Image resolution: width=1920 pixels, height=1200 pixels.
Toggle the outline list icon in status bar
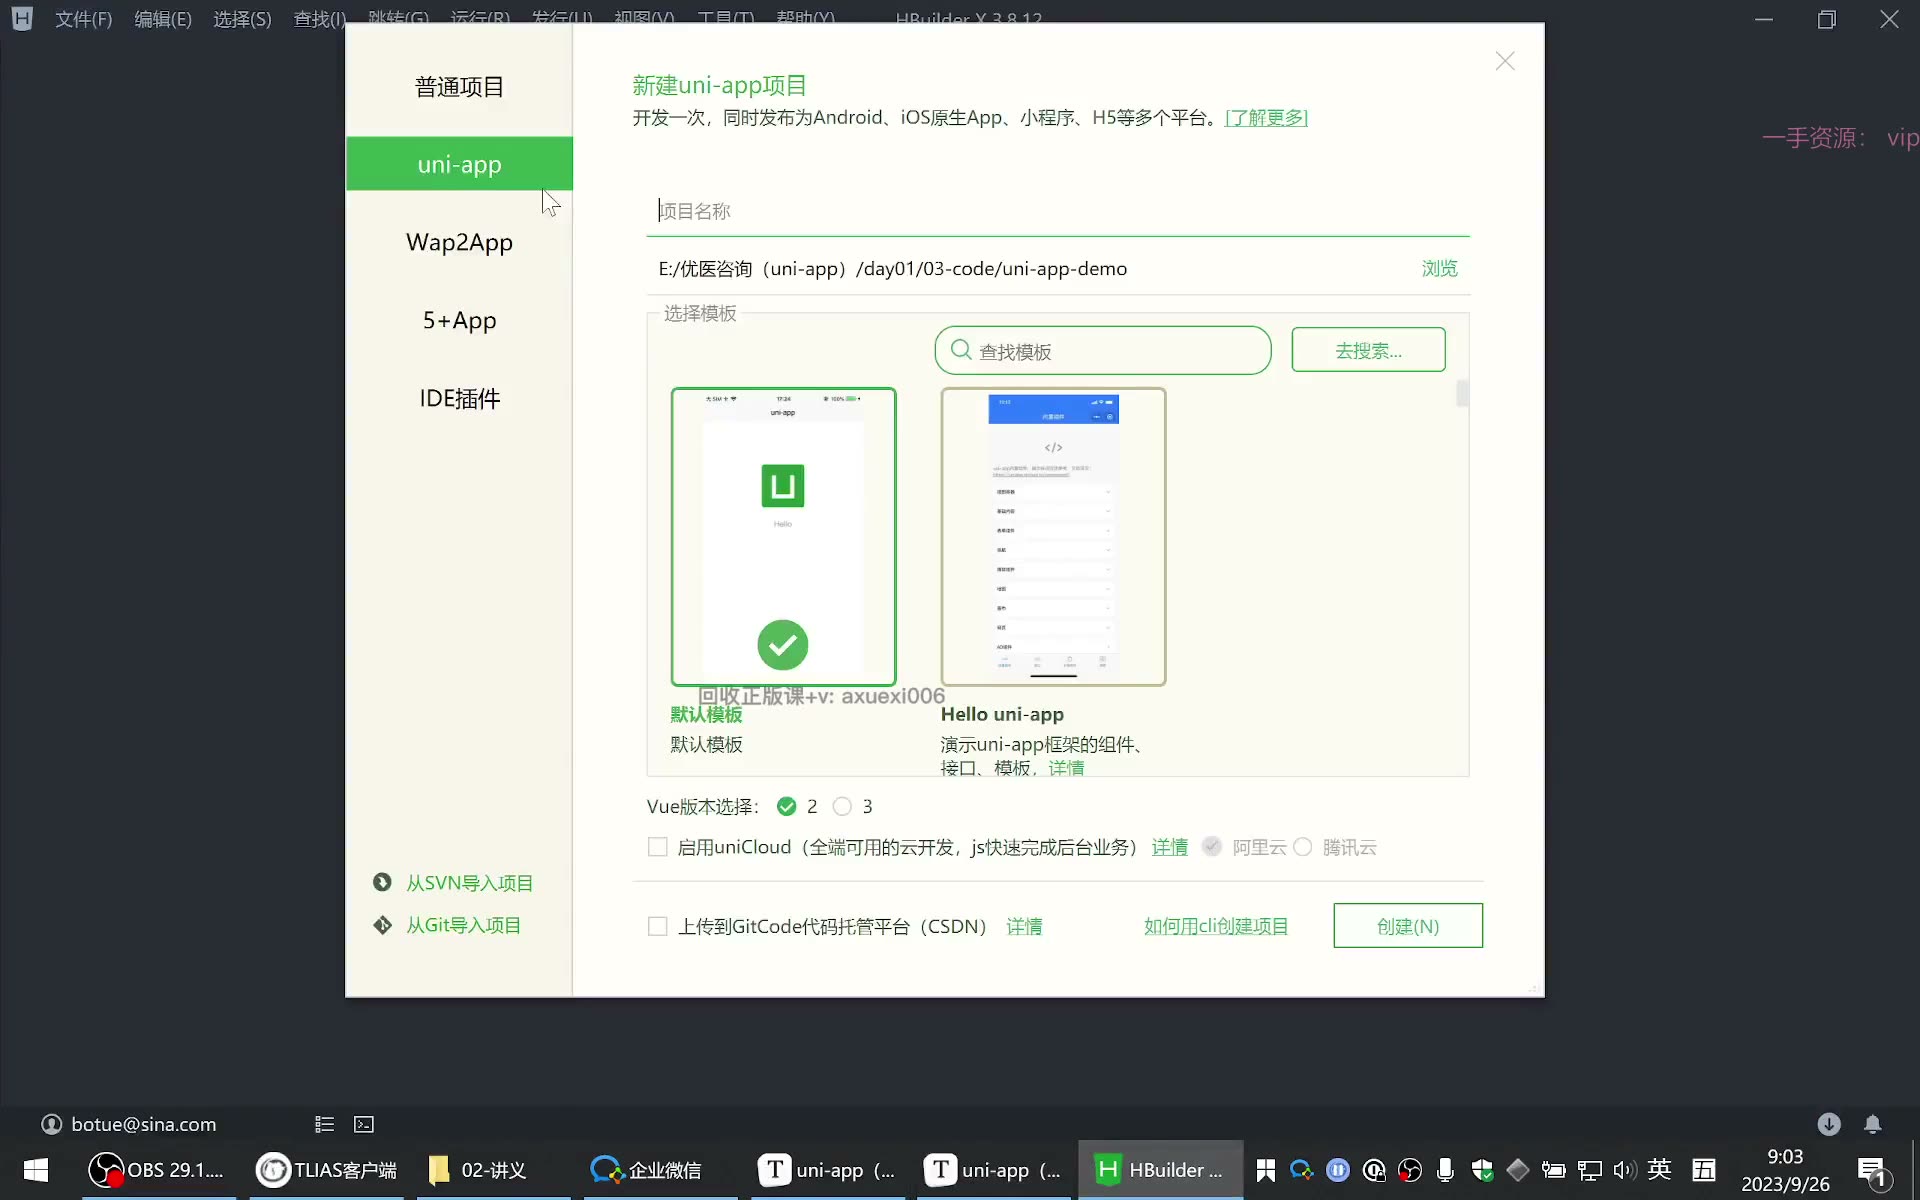point(324,1124)
